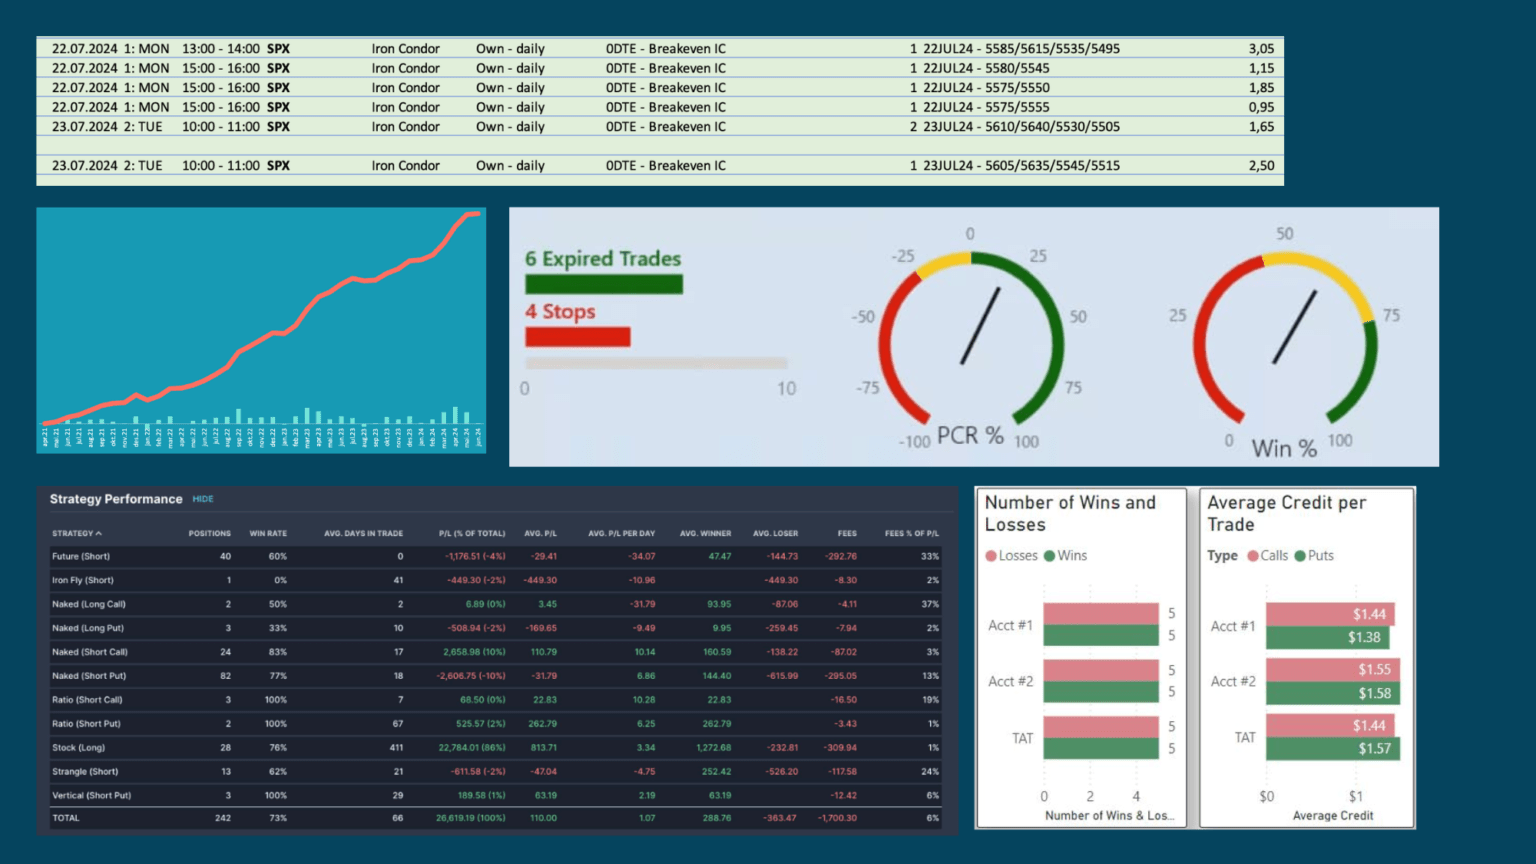The image size is (1536, 864).
Task: Sort table by POSITIONS column header
Action: pyautogui.click(x=210, y=533)
